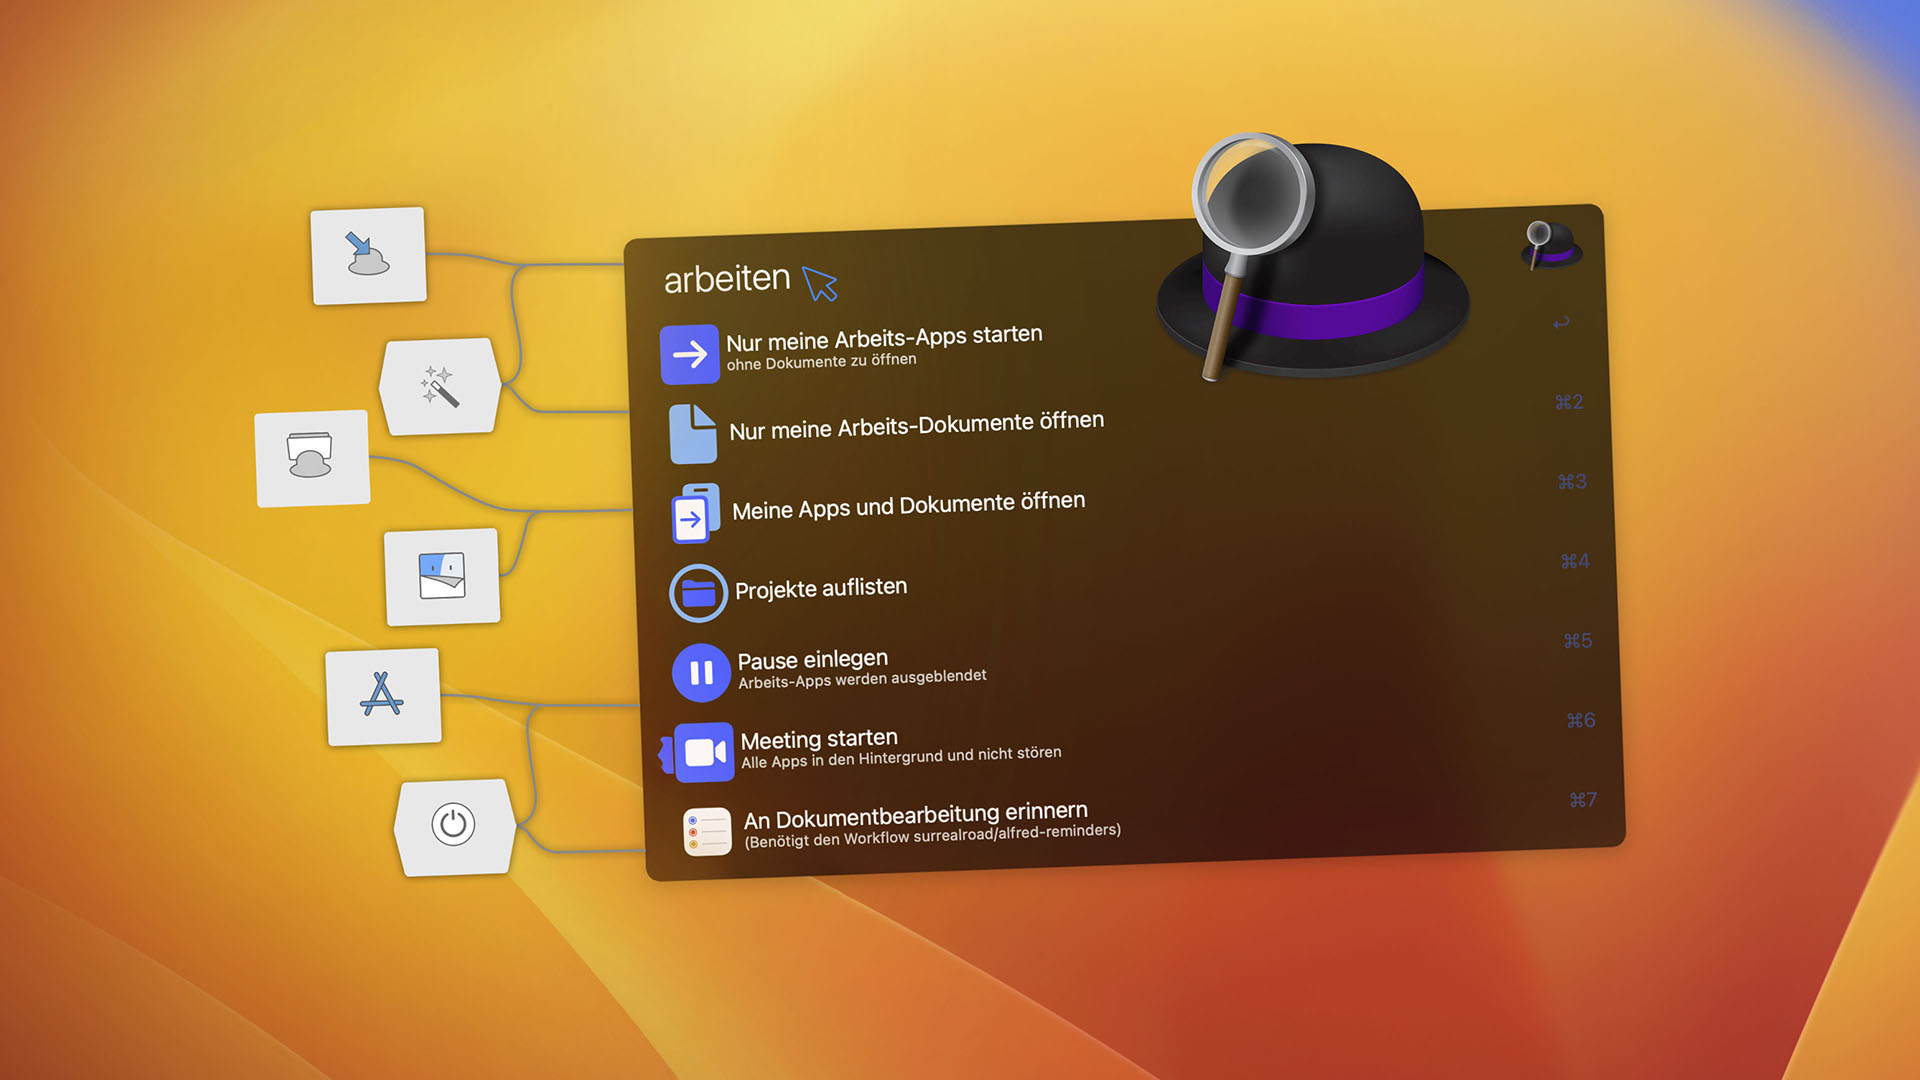
Task: Click the Reminders list icon
Action: click(707, 832)
